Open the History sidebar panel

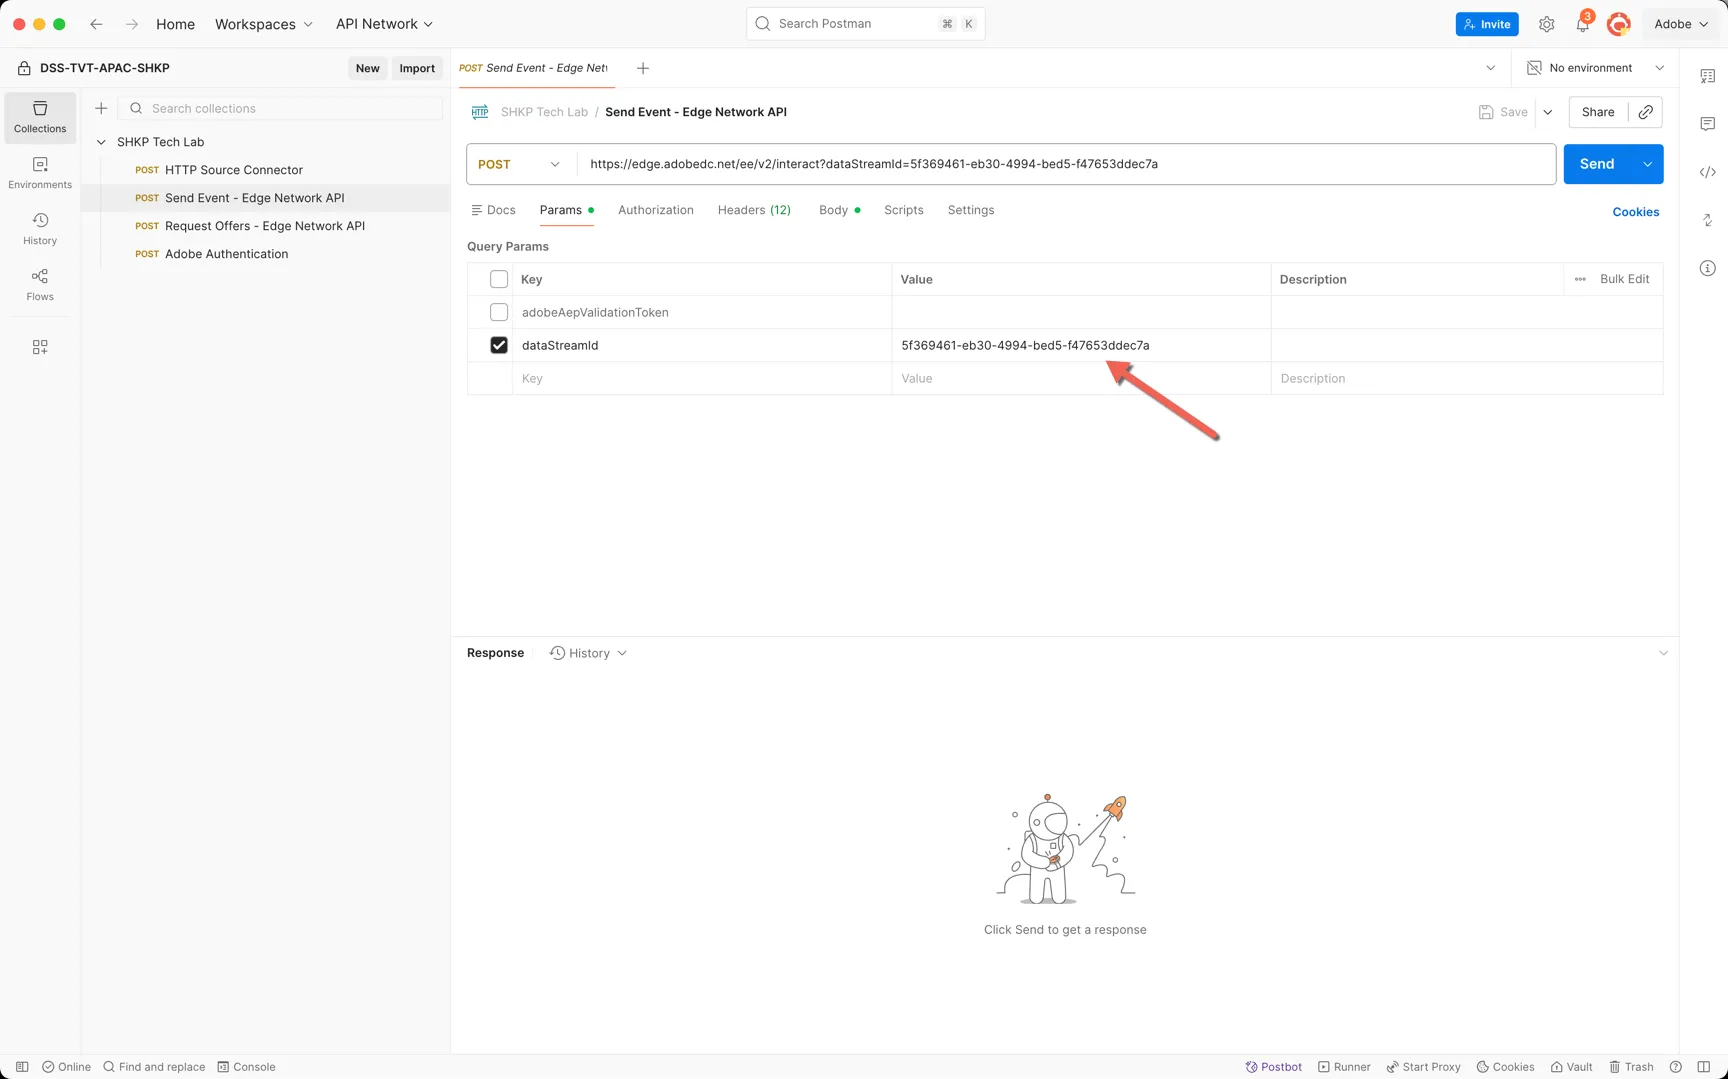tap(40, 229)
